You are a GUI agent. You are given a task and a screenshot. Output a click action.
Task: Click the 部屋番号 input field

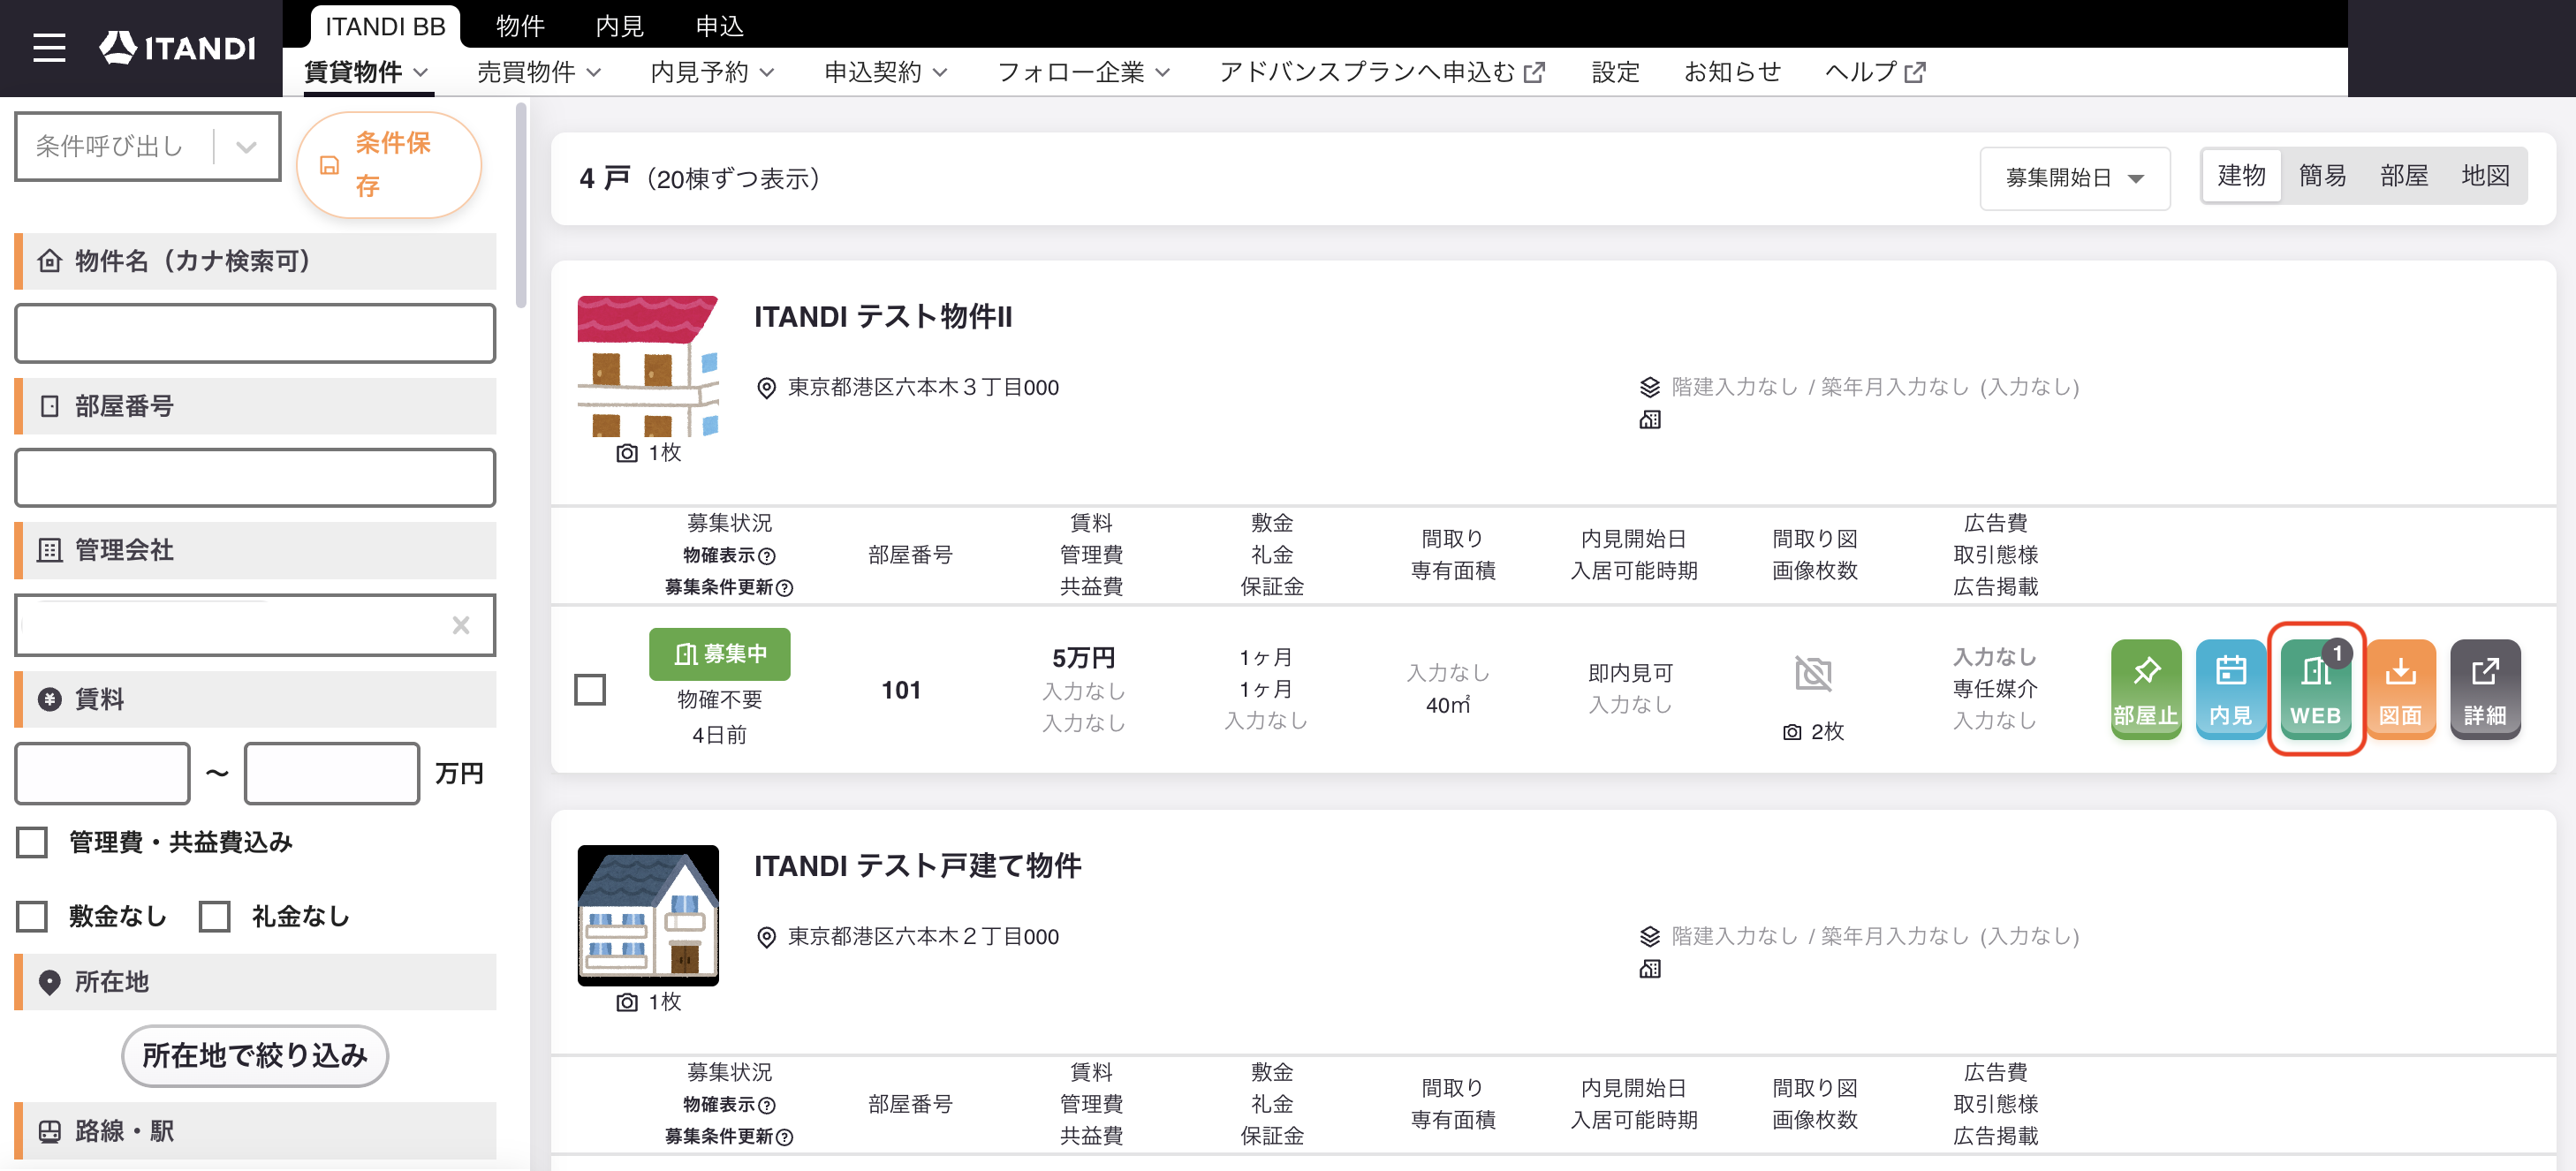(x=255, y=478)
